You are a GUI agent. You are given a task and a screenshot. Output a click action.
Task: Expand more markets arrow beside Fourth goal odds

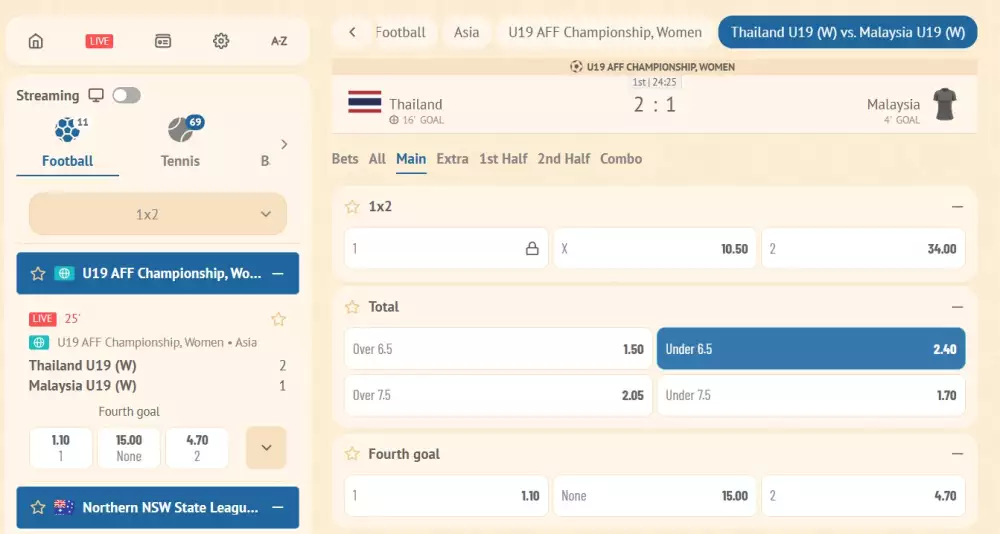pyautogui.click(x=266, y=448)
